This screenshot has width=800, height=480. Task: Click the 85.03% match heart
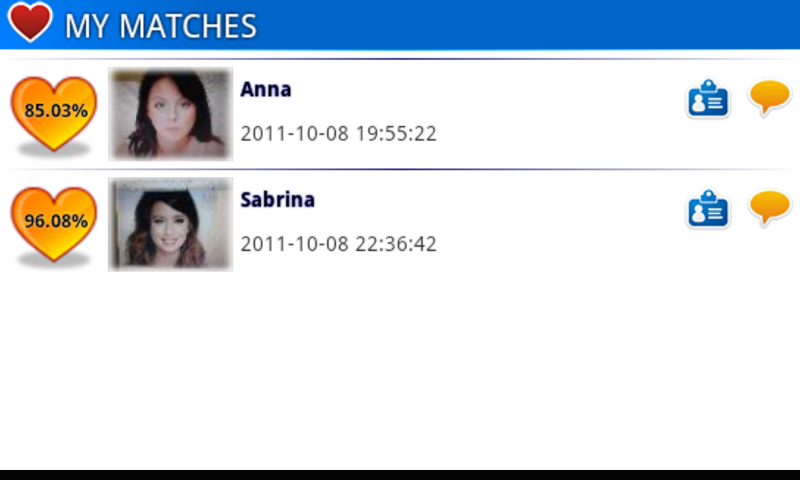click(x=54, y=114)
